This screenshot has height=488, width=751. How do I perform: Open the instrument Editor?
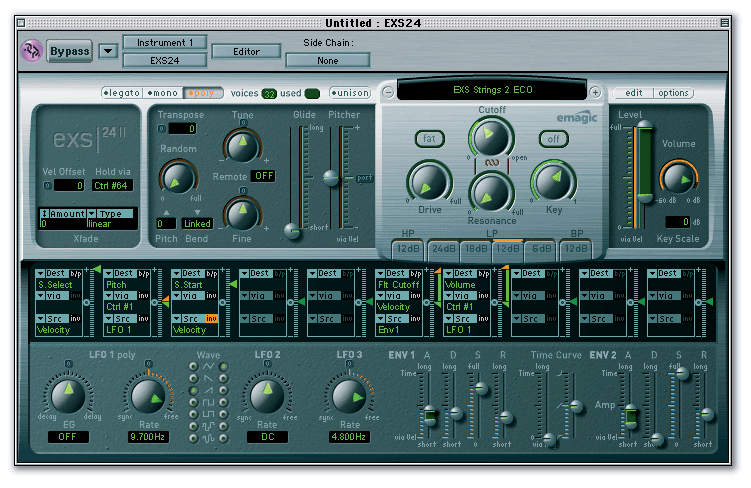pyautogui.click(x=246, y=51)
